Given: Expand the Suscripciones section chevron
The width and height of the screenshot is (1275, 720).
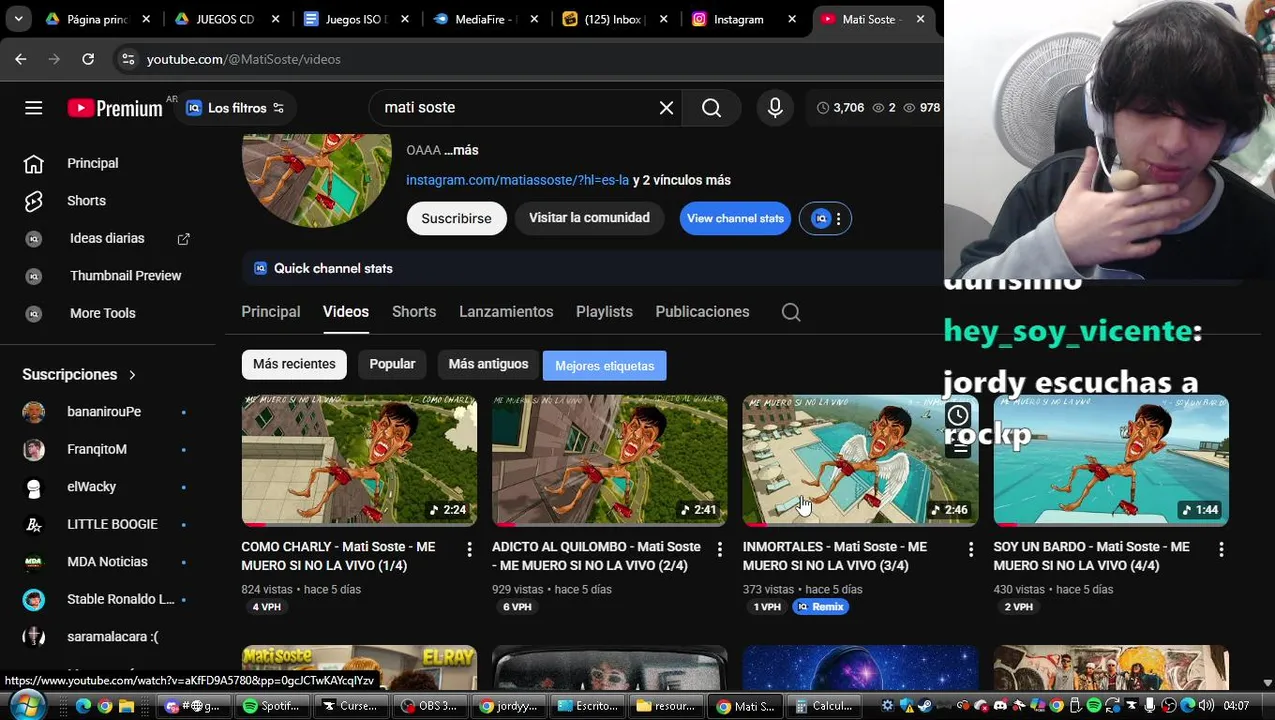Looking at the screenshot, I should pos(132,375).
